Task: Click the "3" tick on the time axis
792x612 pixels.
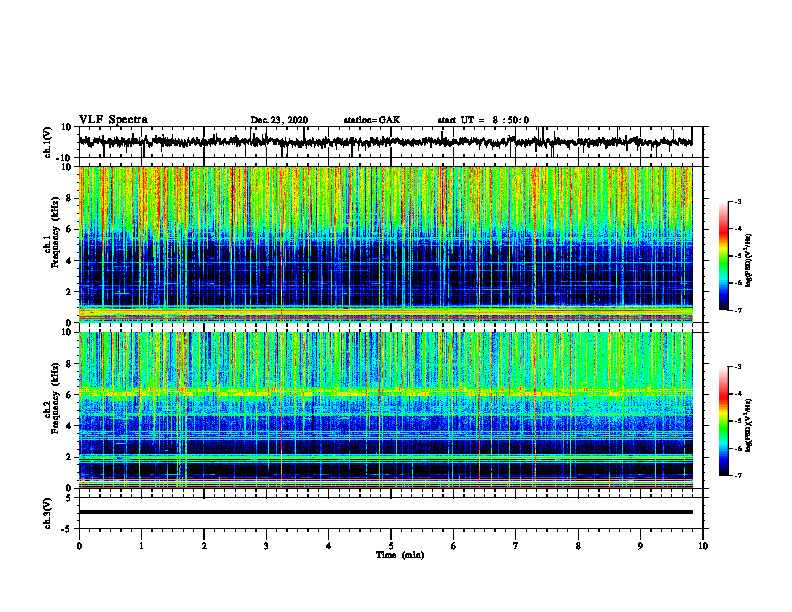Action: (x=266, y=546)
